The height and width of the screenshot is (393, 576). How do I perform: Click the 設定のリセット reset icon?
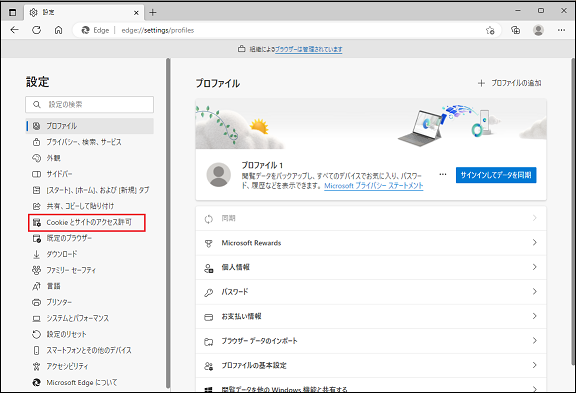point(36,334)
